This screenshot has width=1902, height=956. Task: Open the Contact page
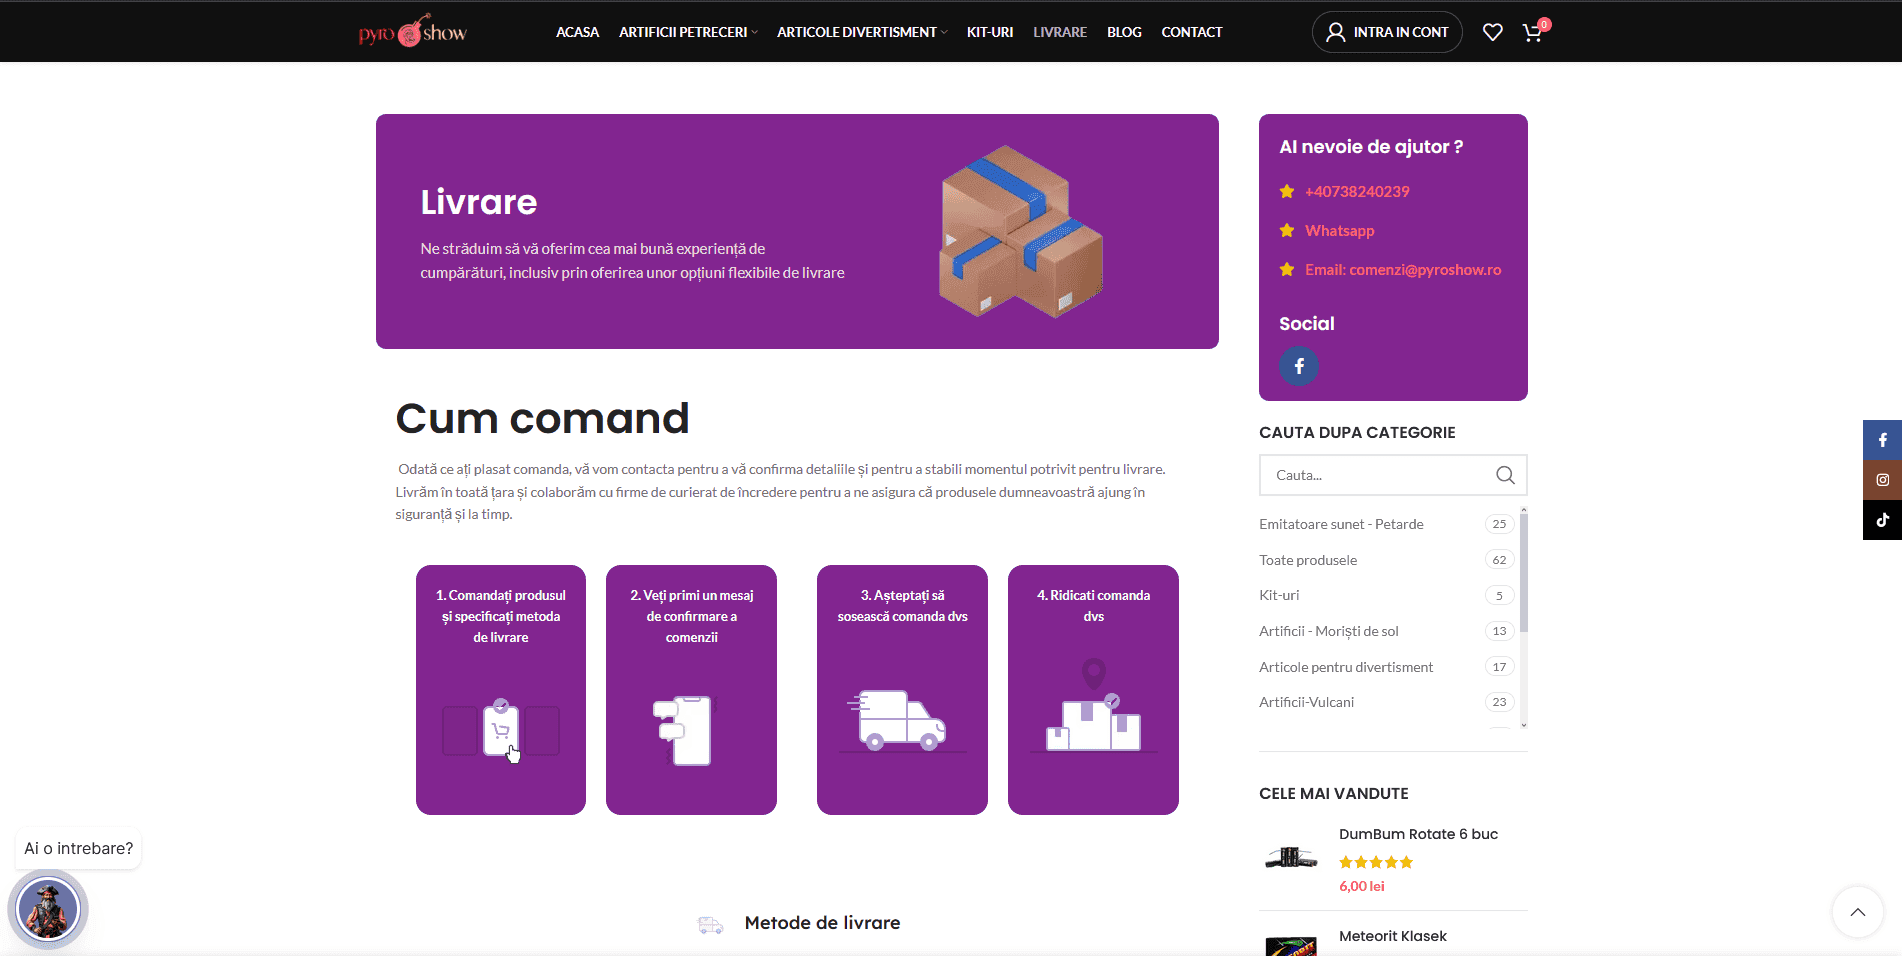1192,32
